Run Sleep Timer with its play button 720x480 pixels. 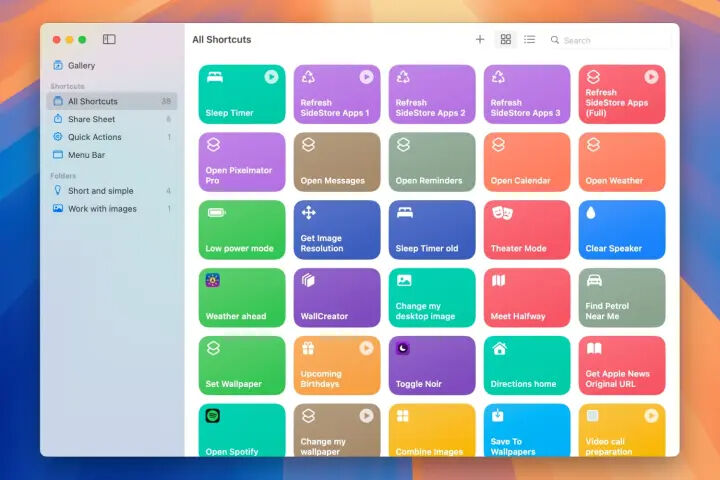point(271,77)
